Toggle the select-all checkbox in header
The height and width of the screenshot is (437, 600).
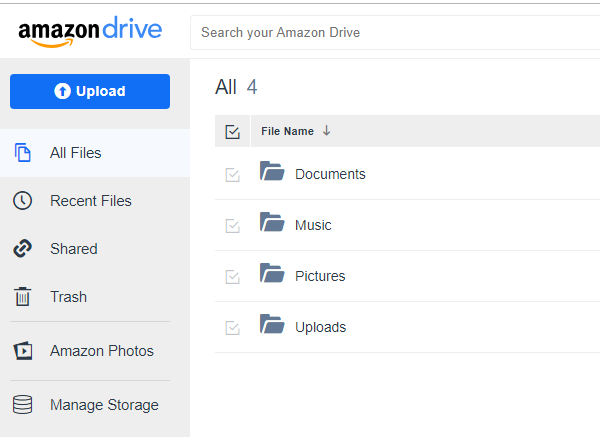233,131
